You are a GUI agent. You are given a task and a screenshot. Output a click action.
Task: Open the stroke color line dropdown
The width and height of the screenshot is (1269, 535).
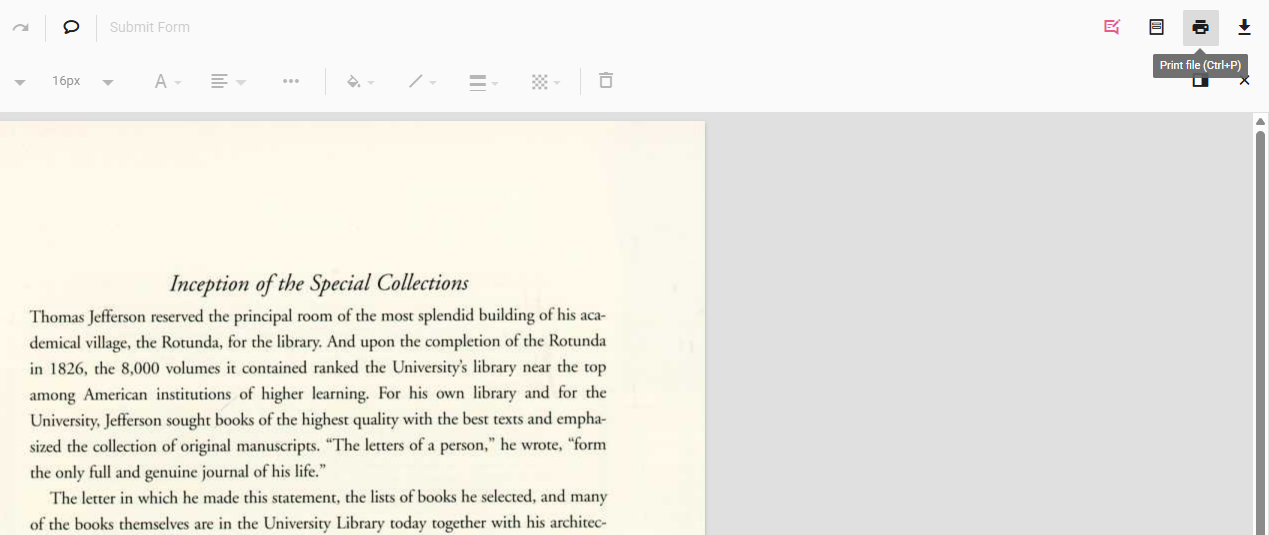[422, 81]
